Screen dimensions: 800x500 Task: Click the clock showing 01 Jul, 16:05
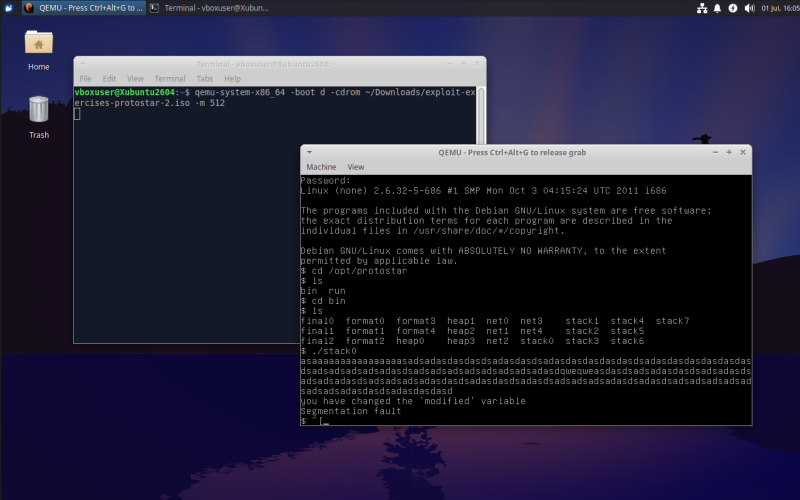[x=780, y=8]
